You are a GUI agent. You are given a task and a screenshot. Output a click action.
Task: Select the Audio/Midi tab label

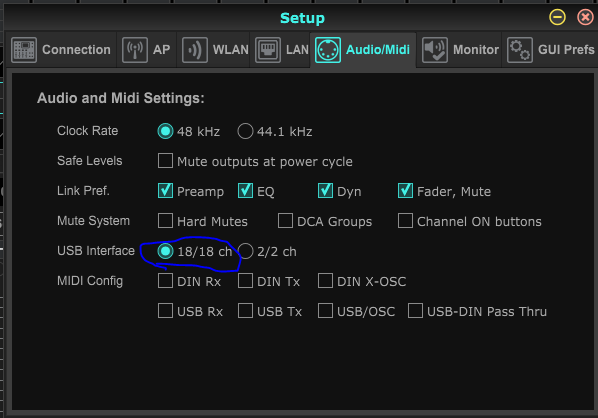378,50
